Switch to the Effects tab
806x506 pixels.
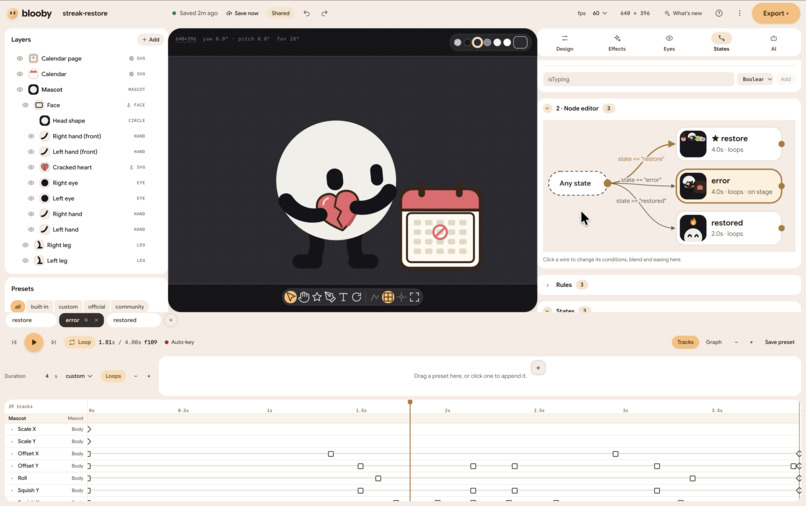(x=617, y=43)
